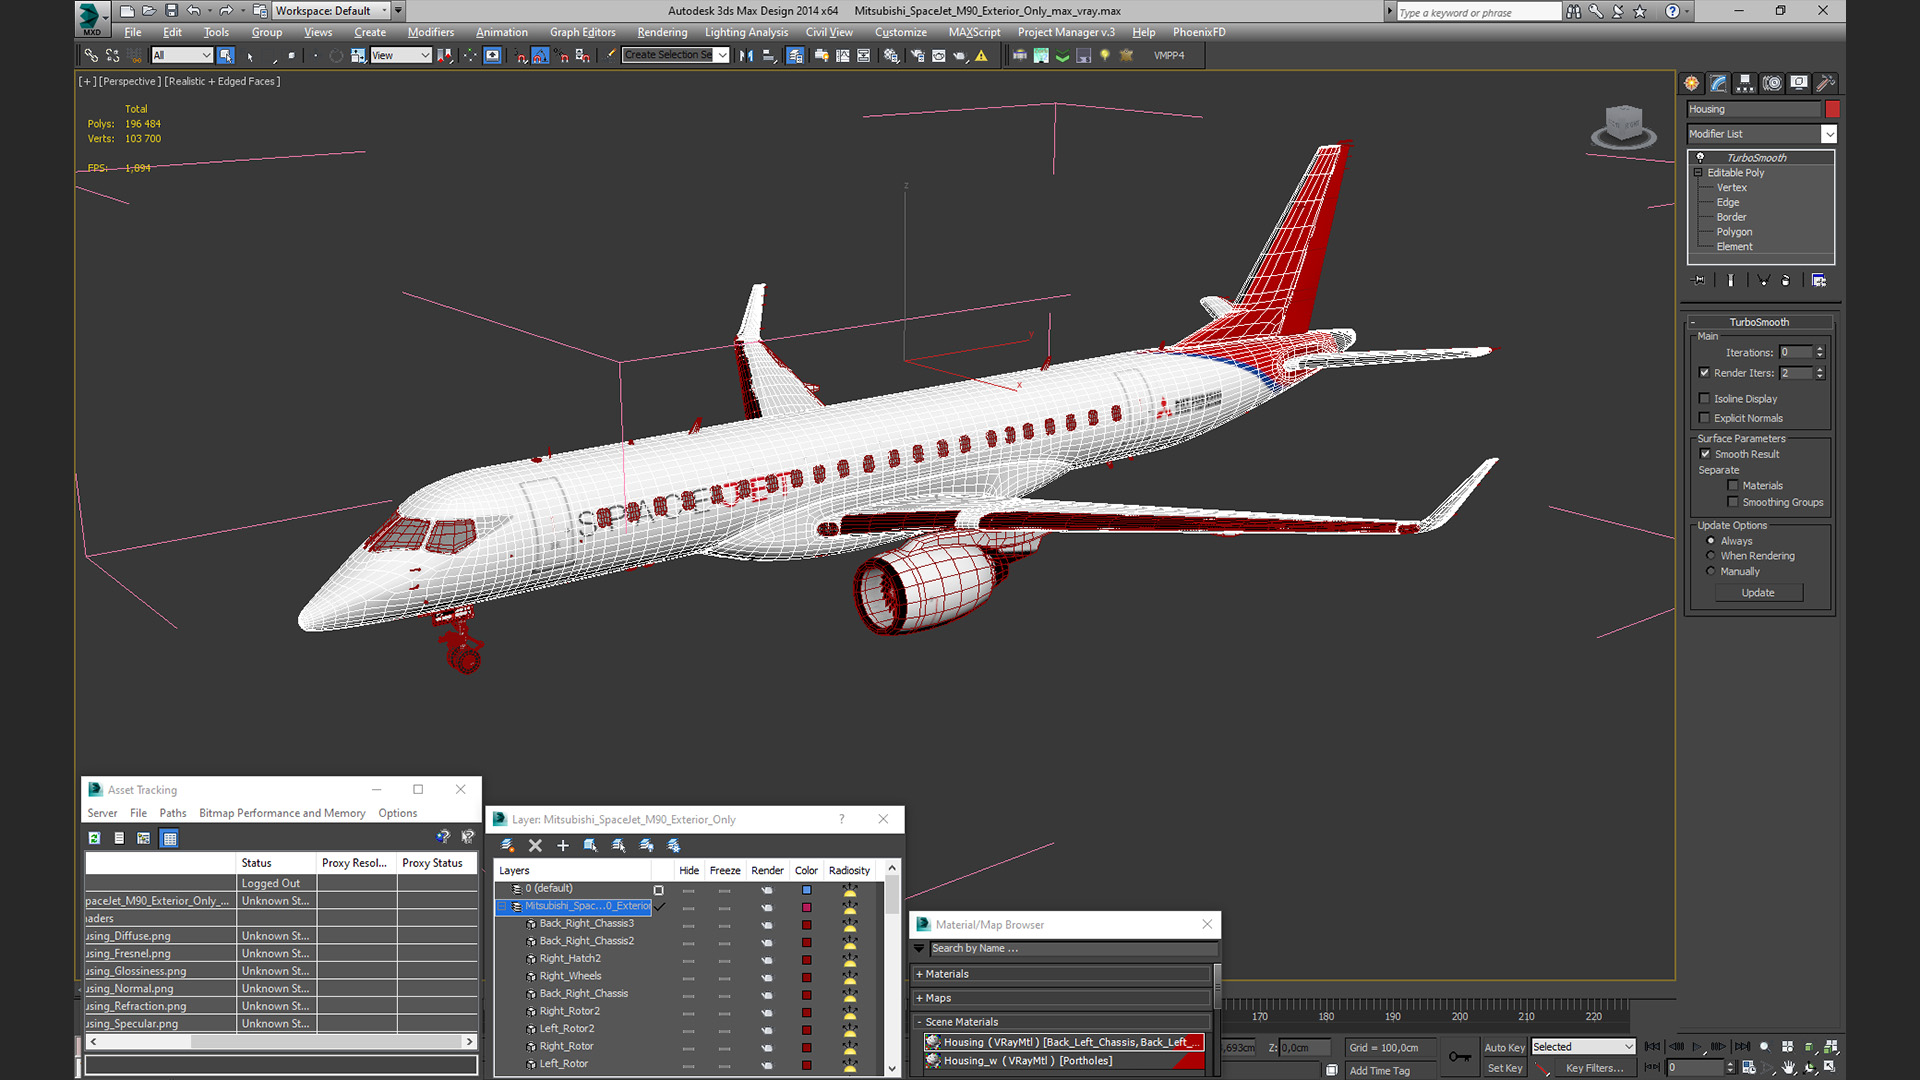Viewport: 1920px width, 1080px height.
Task: Enable Explicit Normals checkbox
Action: coord(1704,418)
